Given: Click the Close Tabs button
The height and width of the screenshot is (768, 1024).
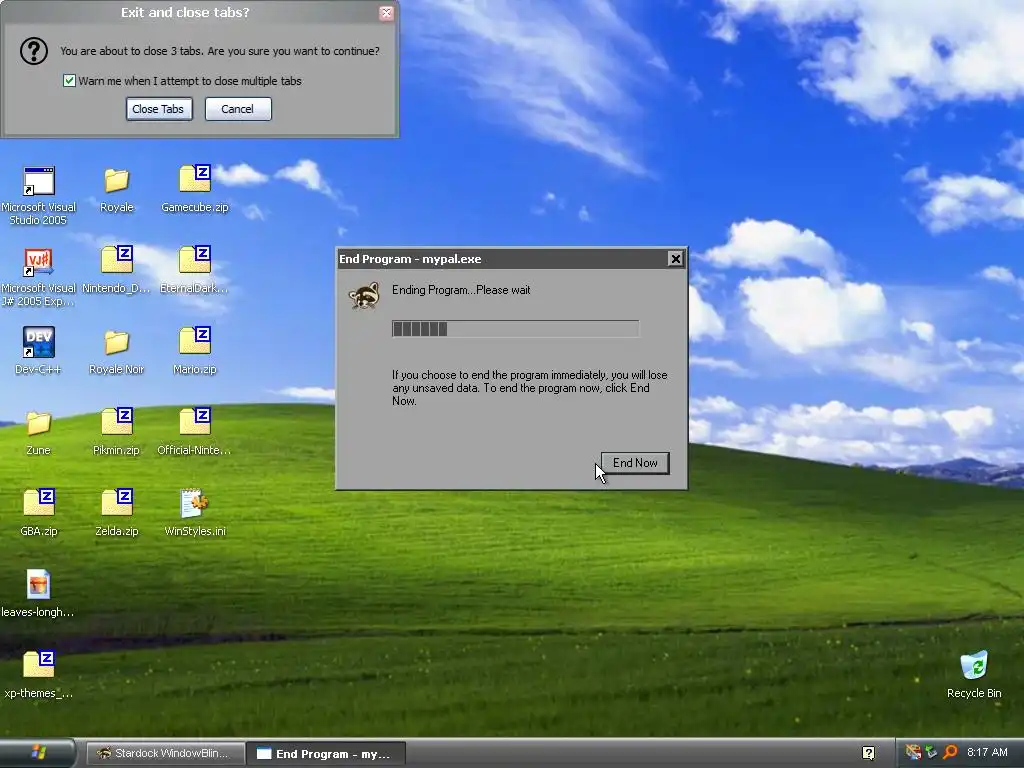Looking at the screenshot, I should click(159, 109).
